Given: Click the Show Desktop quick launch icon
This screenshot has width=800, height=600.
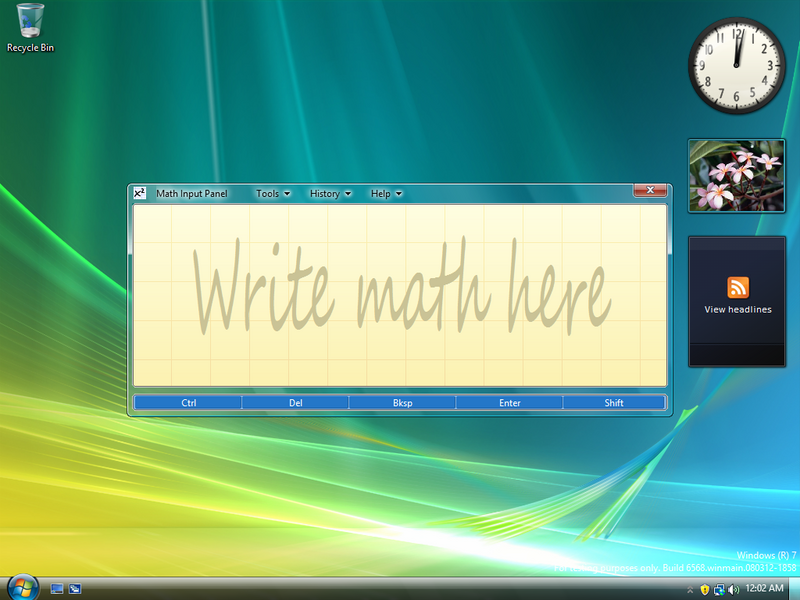Looking at the screenshot, I should tap(57, 589).
